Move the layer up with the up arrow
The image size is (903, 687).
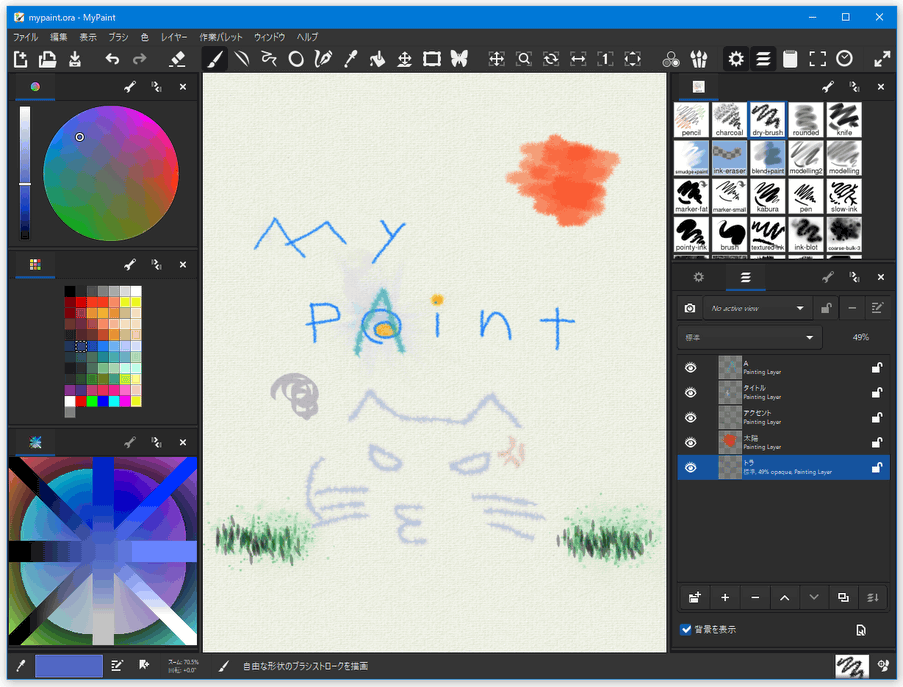[784, 598]
